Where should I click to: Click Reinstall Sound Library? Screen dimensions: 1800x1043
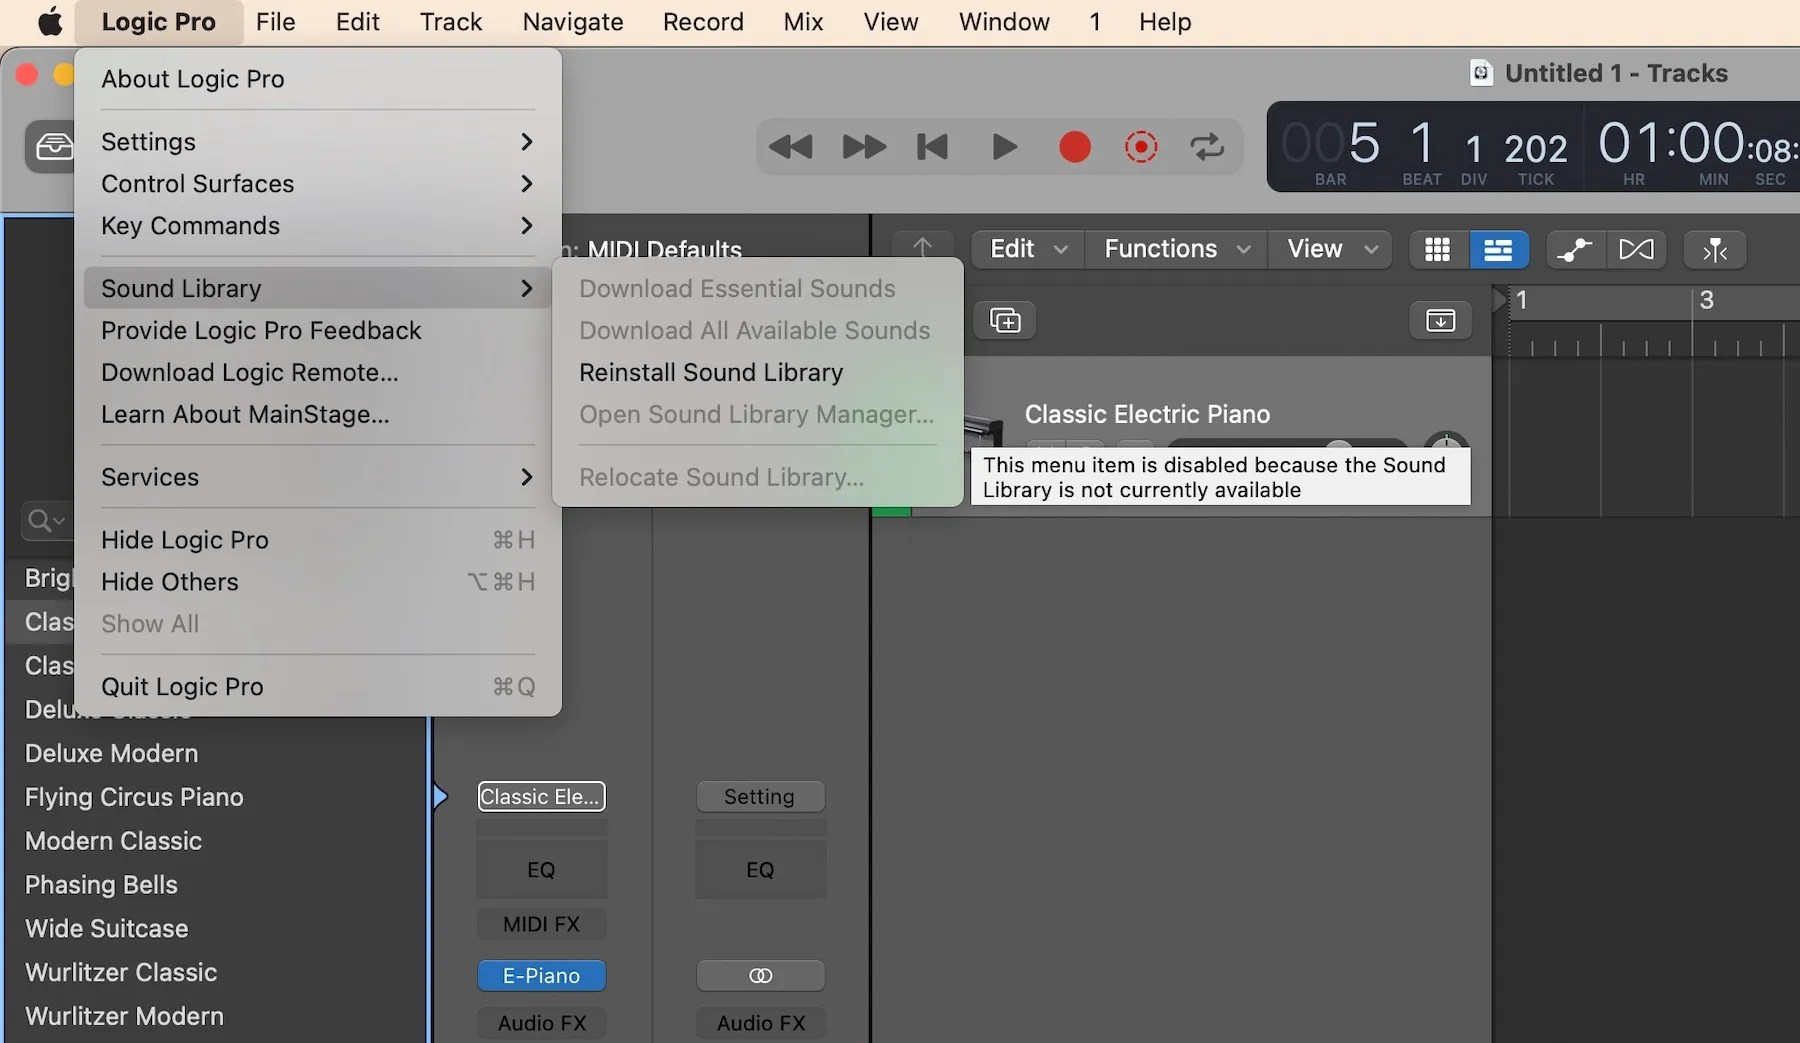point(711,371)
